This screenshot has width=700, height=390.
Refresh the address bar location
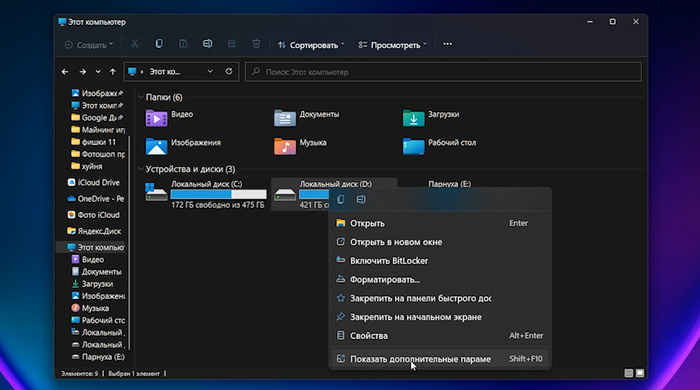[x=229, y=71]
